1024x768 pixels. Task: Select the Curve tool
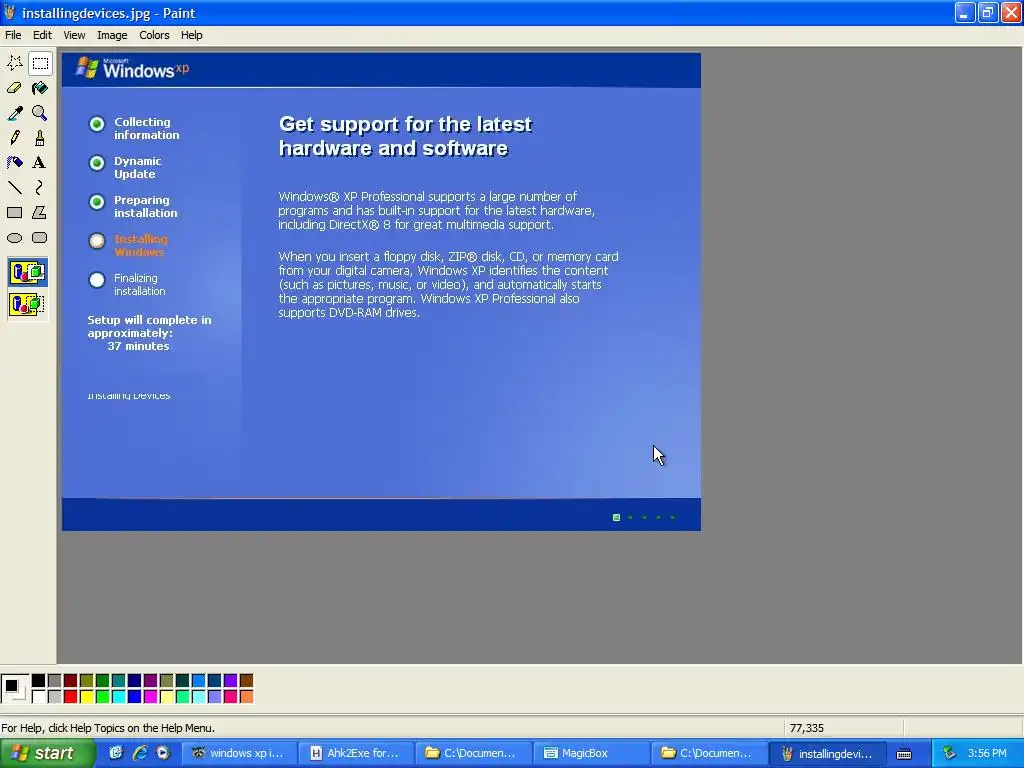point(40,188)
